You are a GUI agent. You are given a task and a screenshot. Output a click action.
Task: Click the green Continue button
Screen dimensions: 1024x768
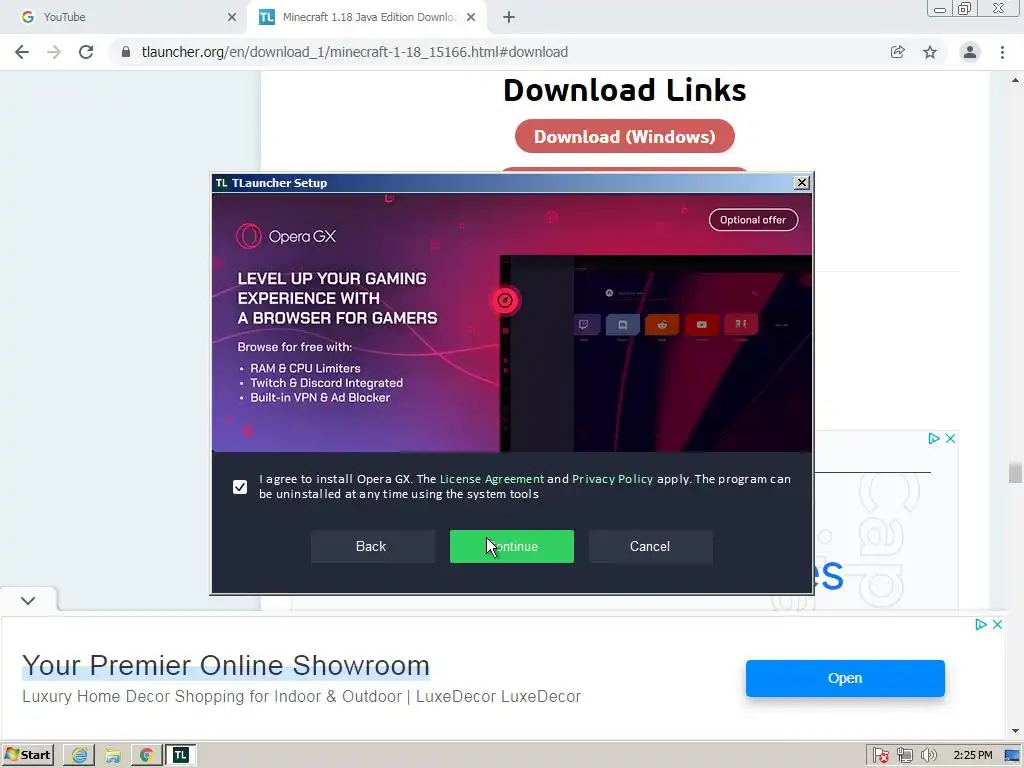511,546
